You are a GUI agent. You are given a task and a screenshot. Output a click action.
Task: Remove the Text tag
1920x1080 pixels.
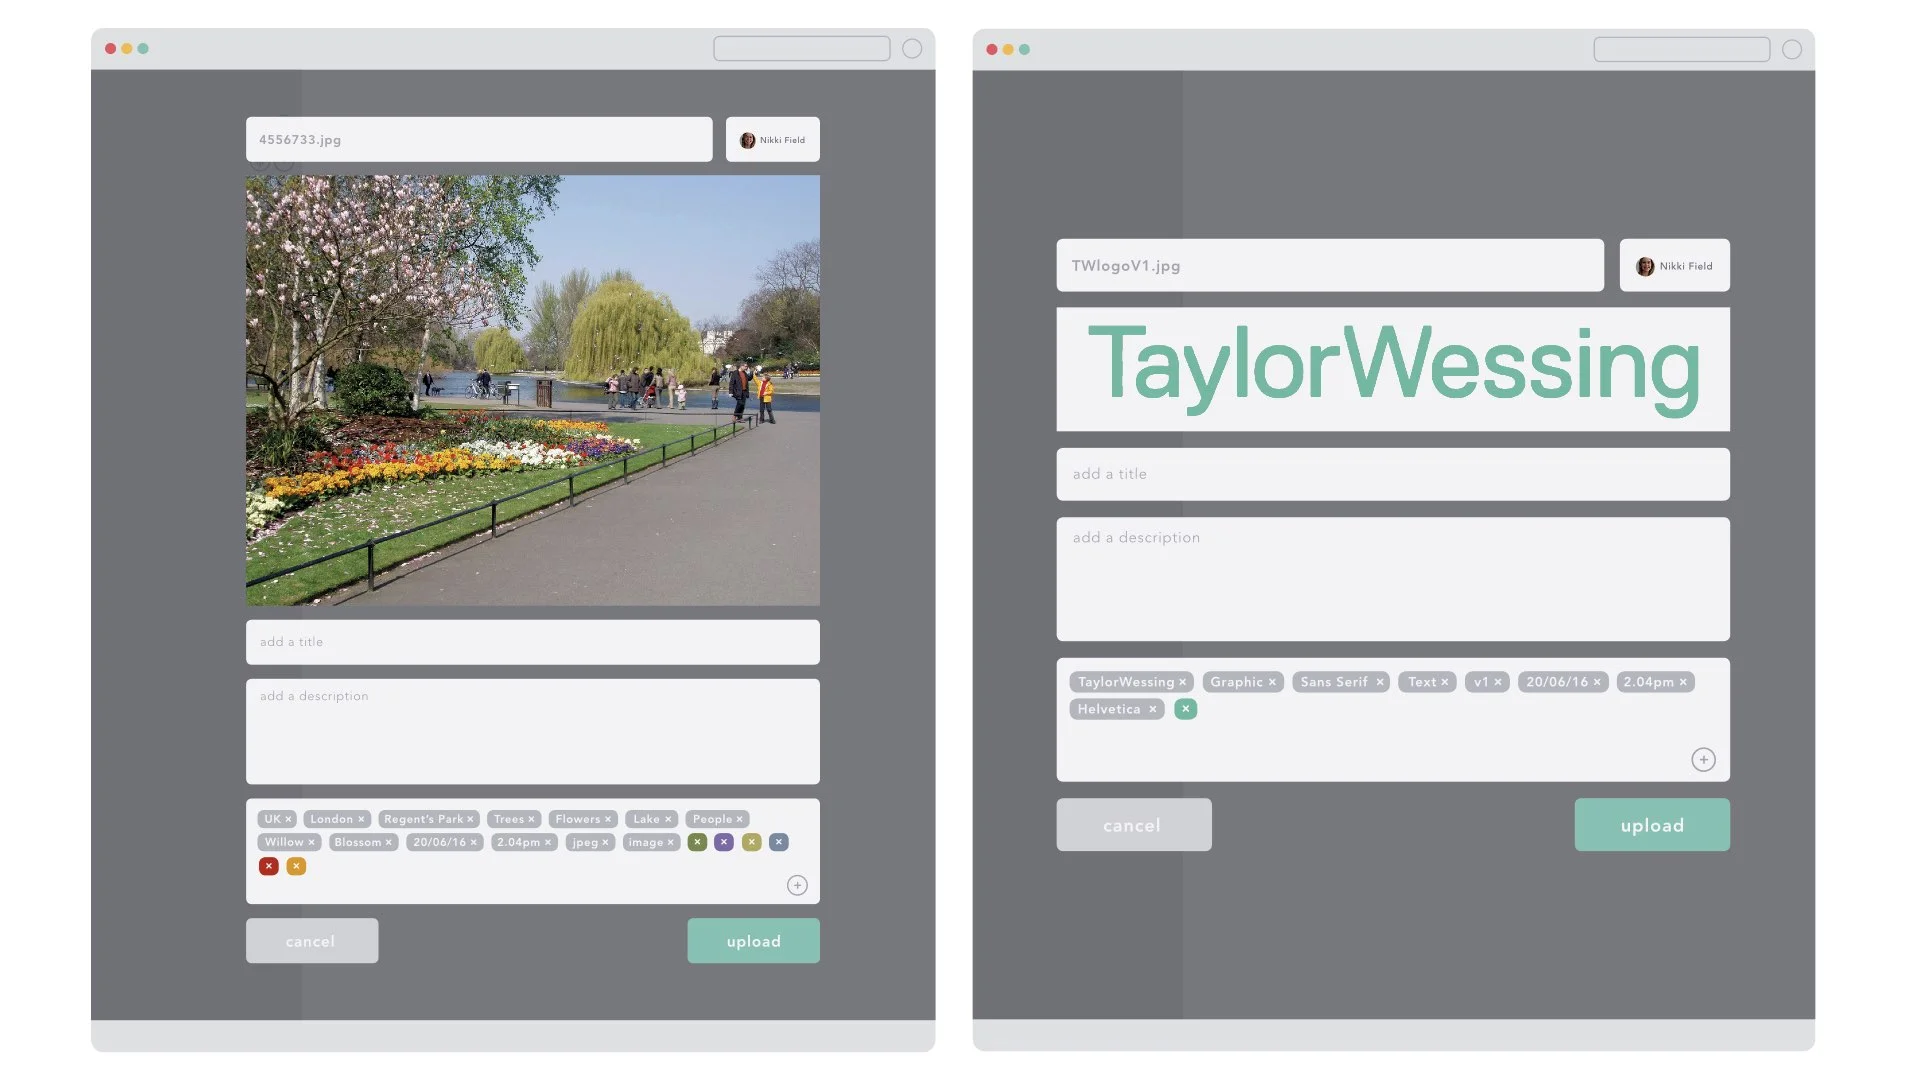[1444, 682]
